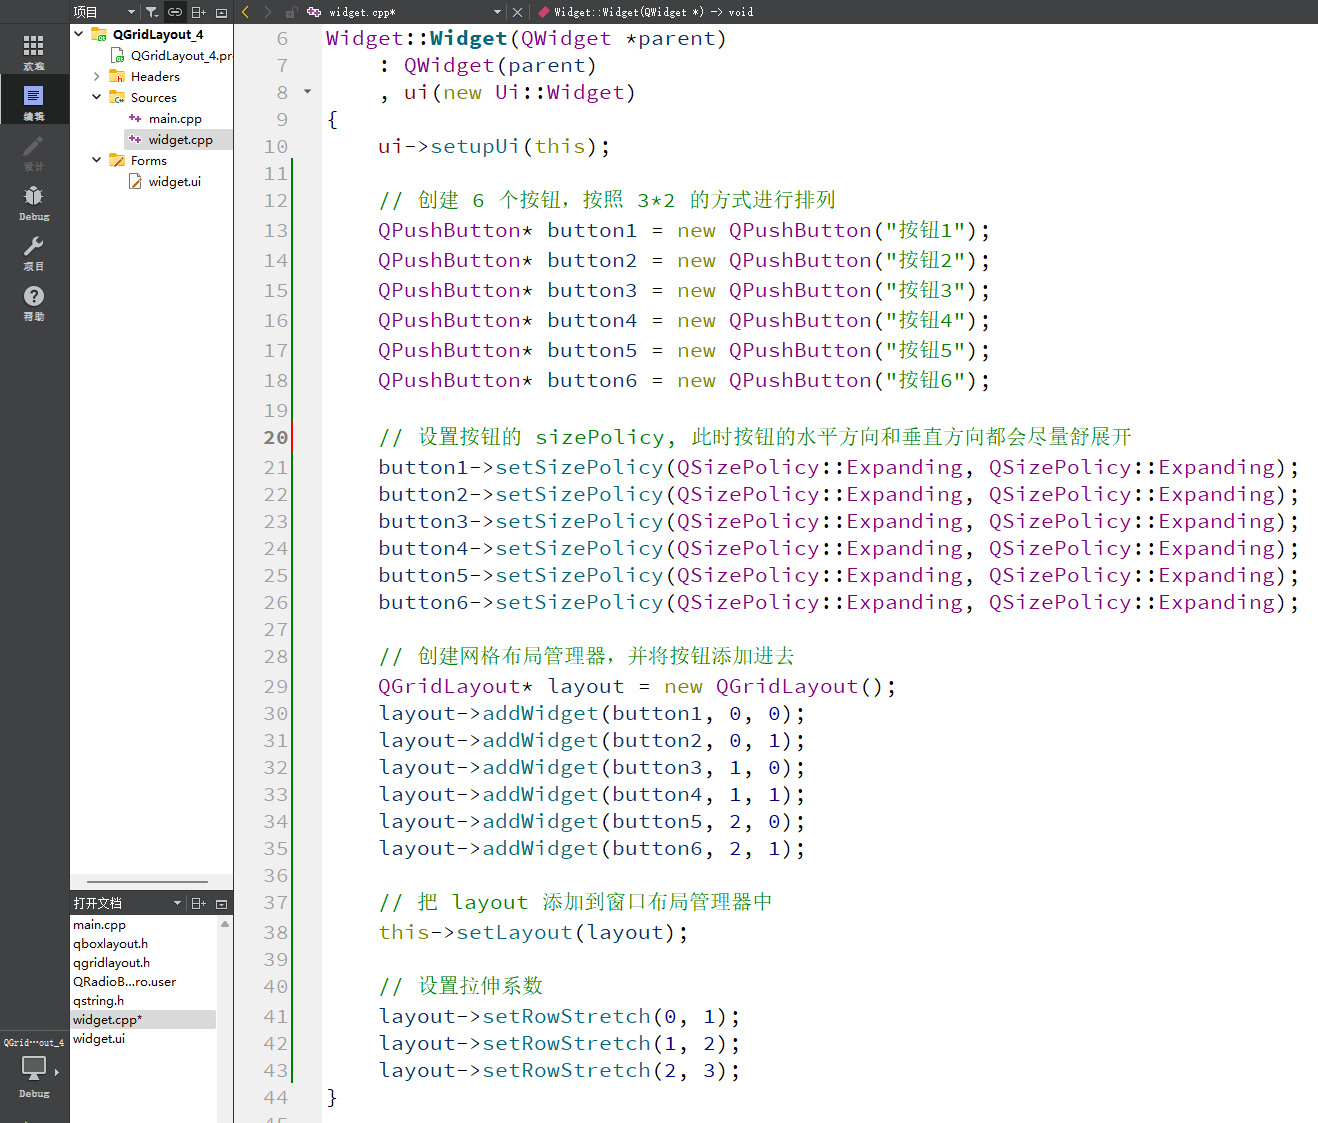Click the filter funnel icon in project panel
Viewport: 1318px width, 1123px height.
151,12
